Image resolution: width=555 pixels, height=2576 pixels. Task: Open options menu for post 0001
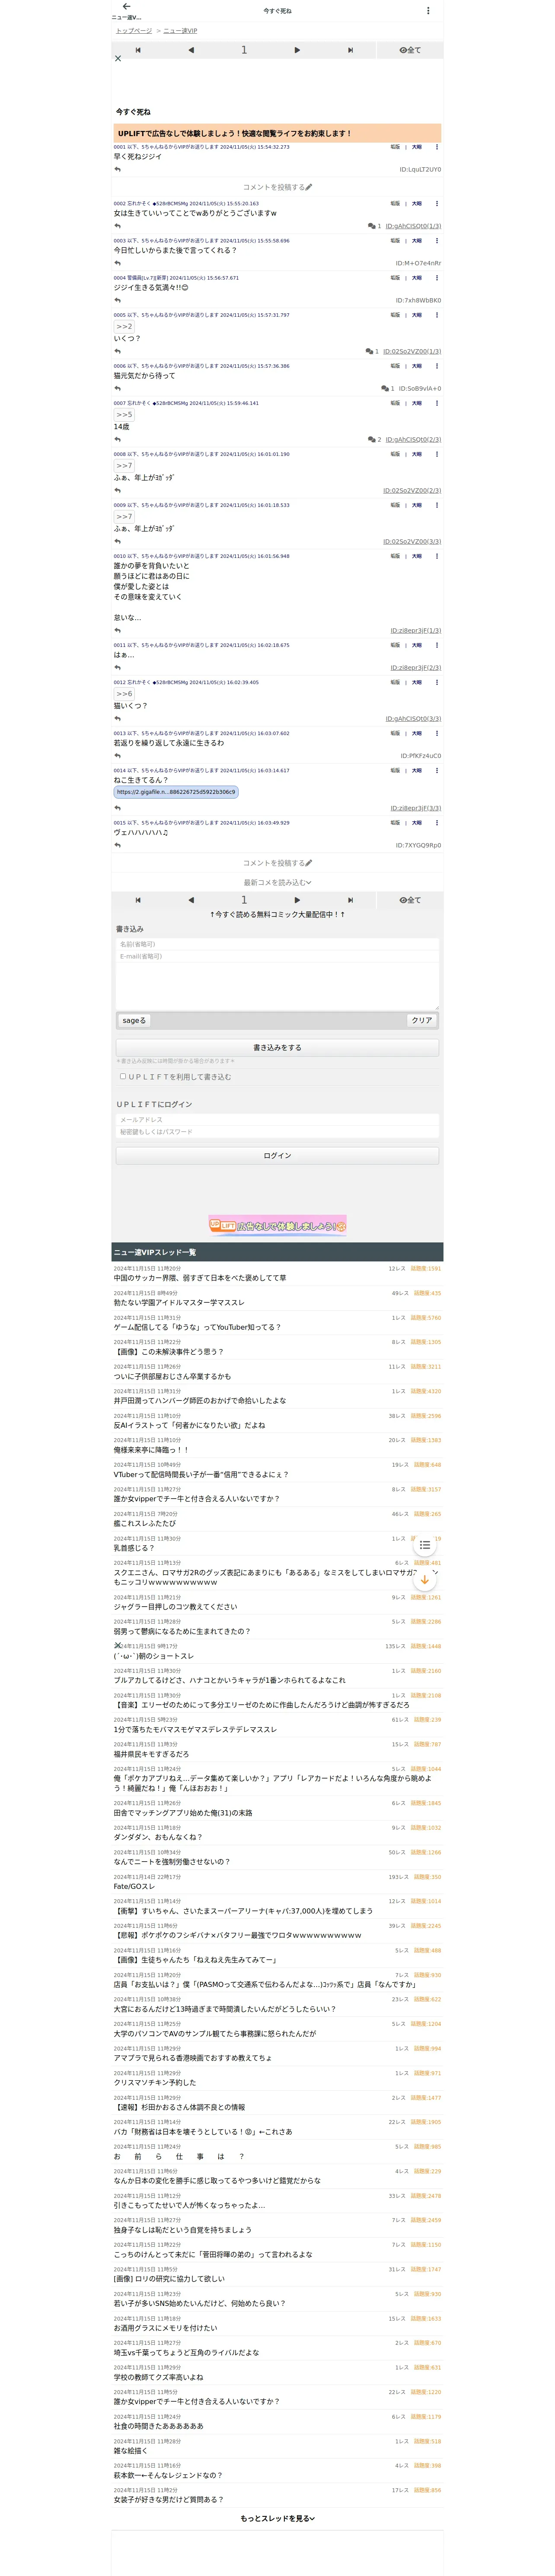[436, 147]
